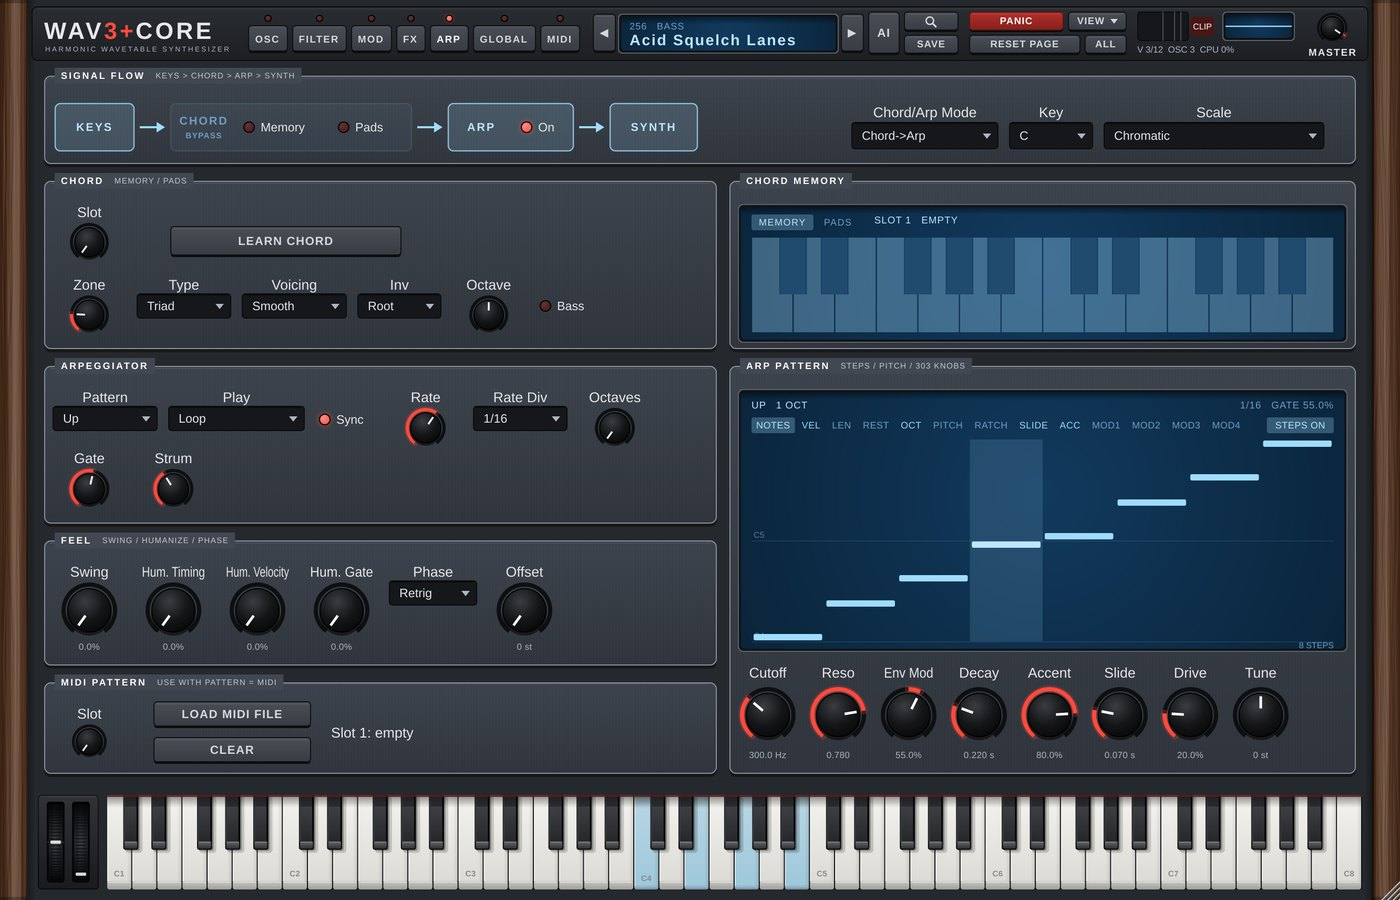Click the arpeggiator Rate knob
Screen dimensions: 1400x900
[x=425, y=427]
